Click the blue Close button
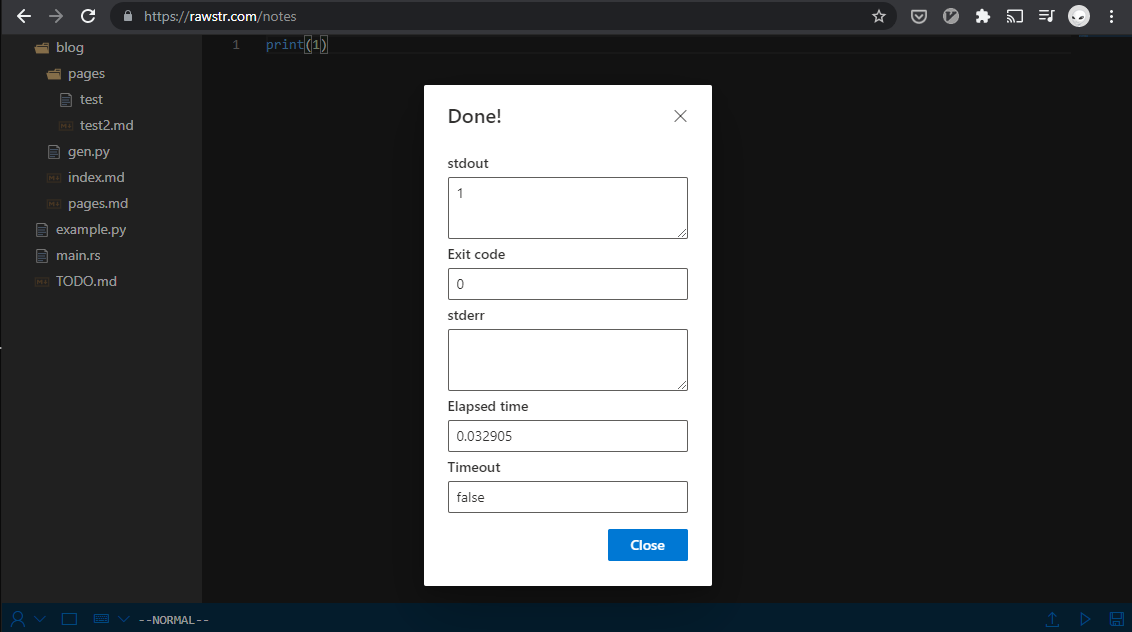 (648, 545)
